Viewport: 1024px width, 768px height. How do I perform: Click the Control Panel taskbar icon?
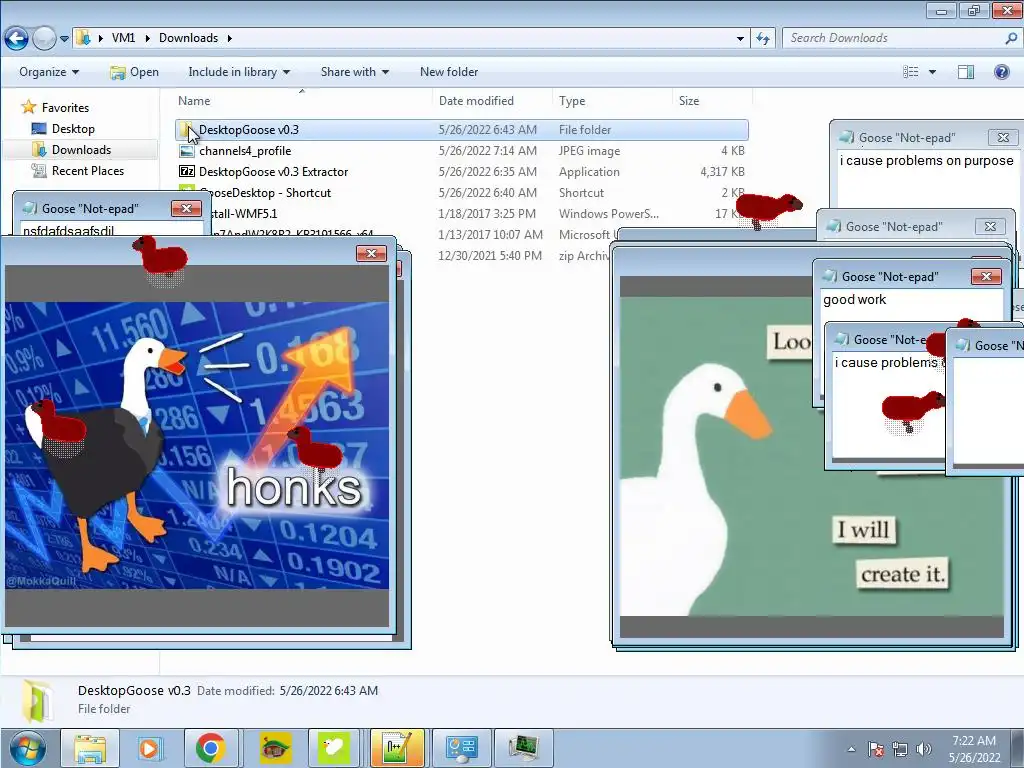click(461, 748)
